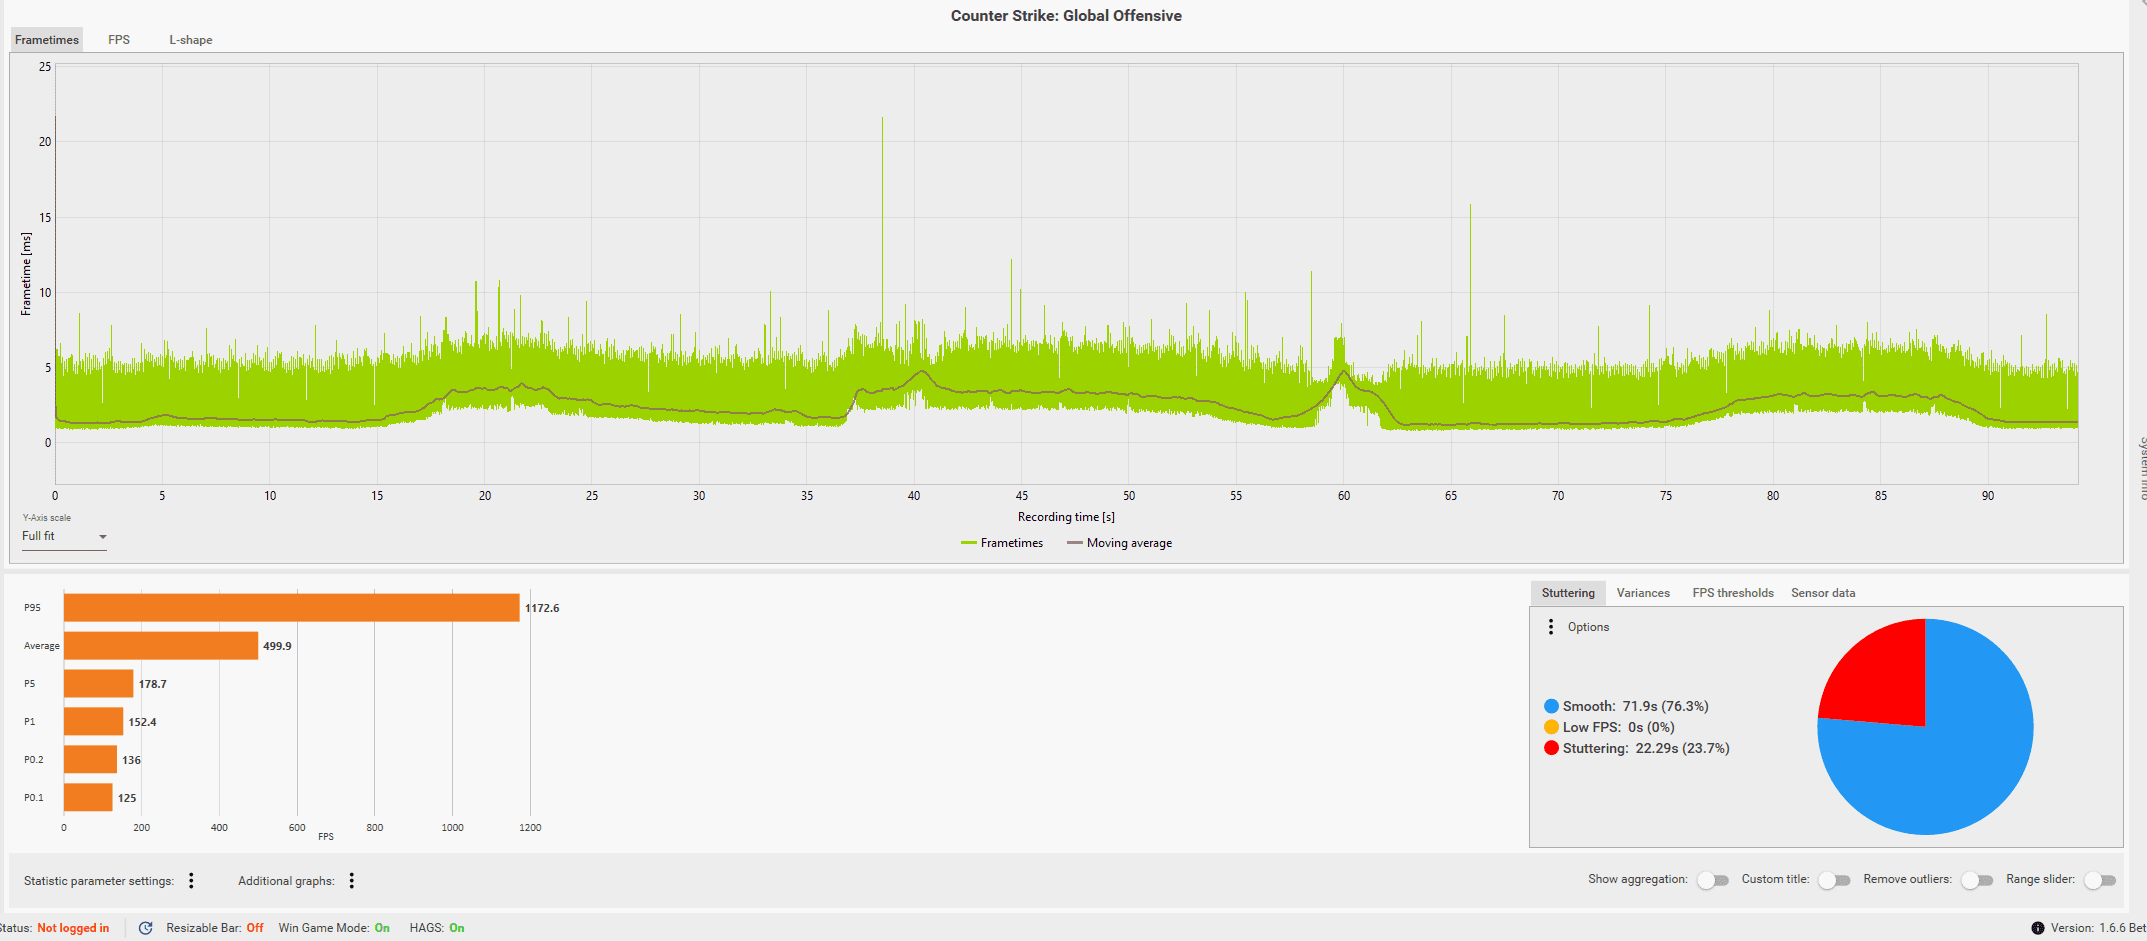Turn on the Range slider switch
Screen dimensions: 2147x941
[2100, 880]
